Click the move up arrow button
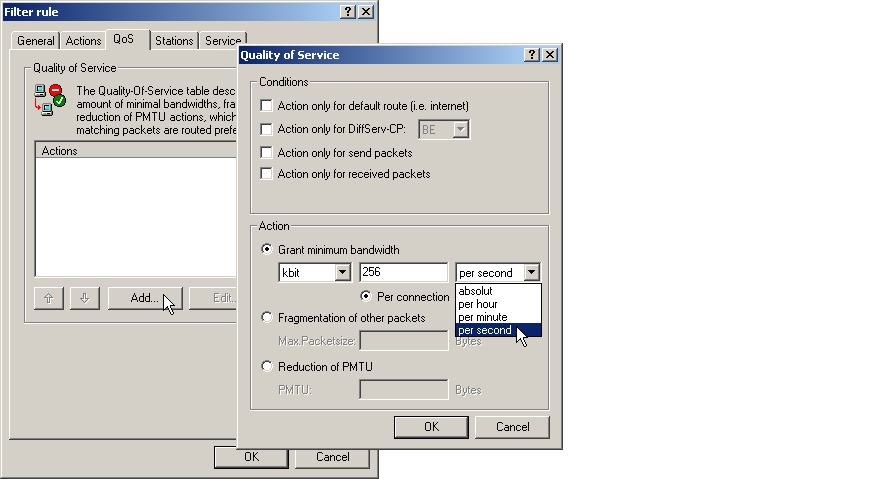The width and height of the screenshot is (869, 479). (48, 298)
